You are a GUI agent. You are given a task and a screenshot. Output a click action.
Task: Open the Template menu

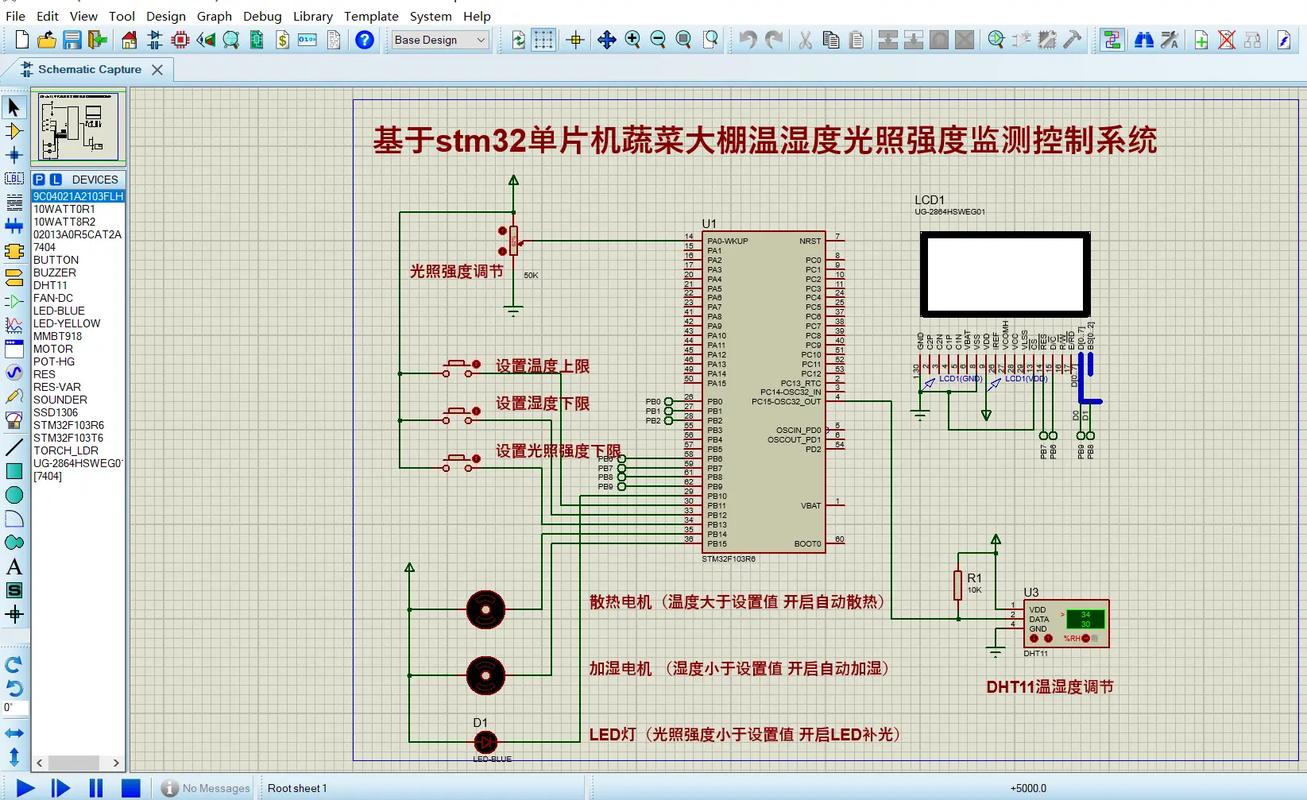tap(371, 16)
